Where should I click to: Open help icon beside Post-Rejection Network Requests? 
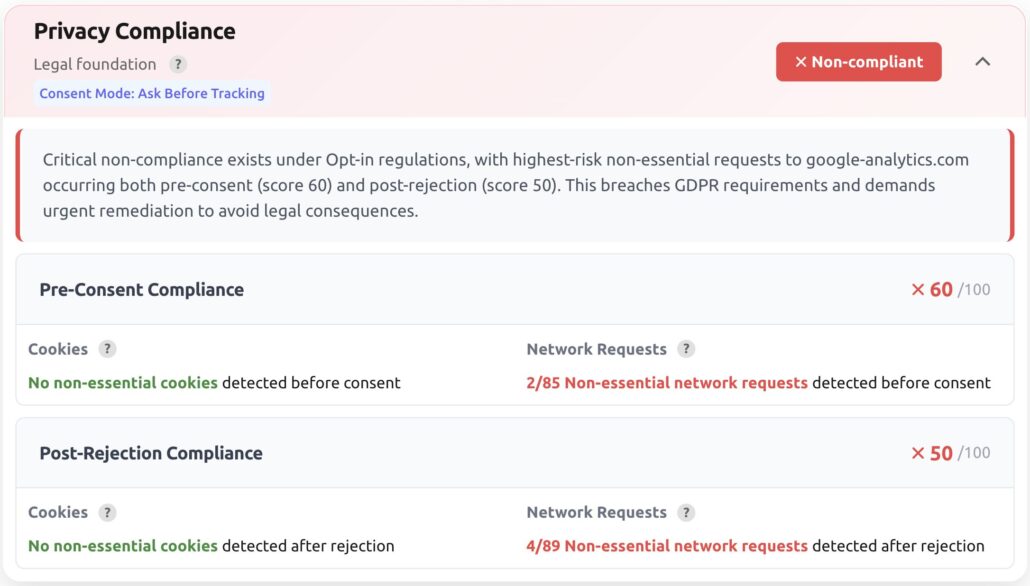[686, 512]
